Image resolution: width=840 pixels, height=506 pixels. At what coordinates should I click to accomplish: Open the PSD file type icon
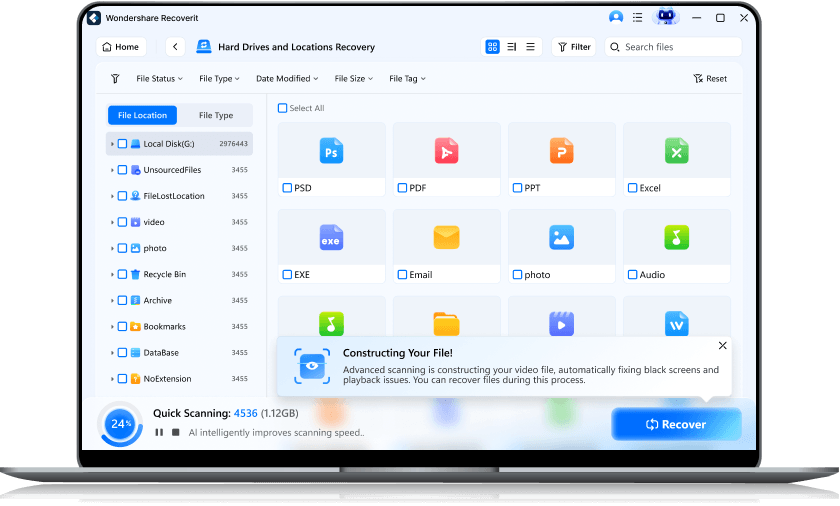tap(331, 150)
